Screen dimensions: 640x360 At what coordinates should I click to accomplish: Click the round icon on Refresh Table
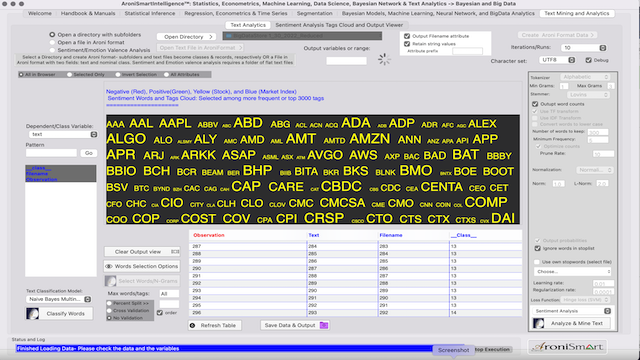pyautogui.click(x=193, y=325)
